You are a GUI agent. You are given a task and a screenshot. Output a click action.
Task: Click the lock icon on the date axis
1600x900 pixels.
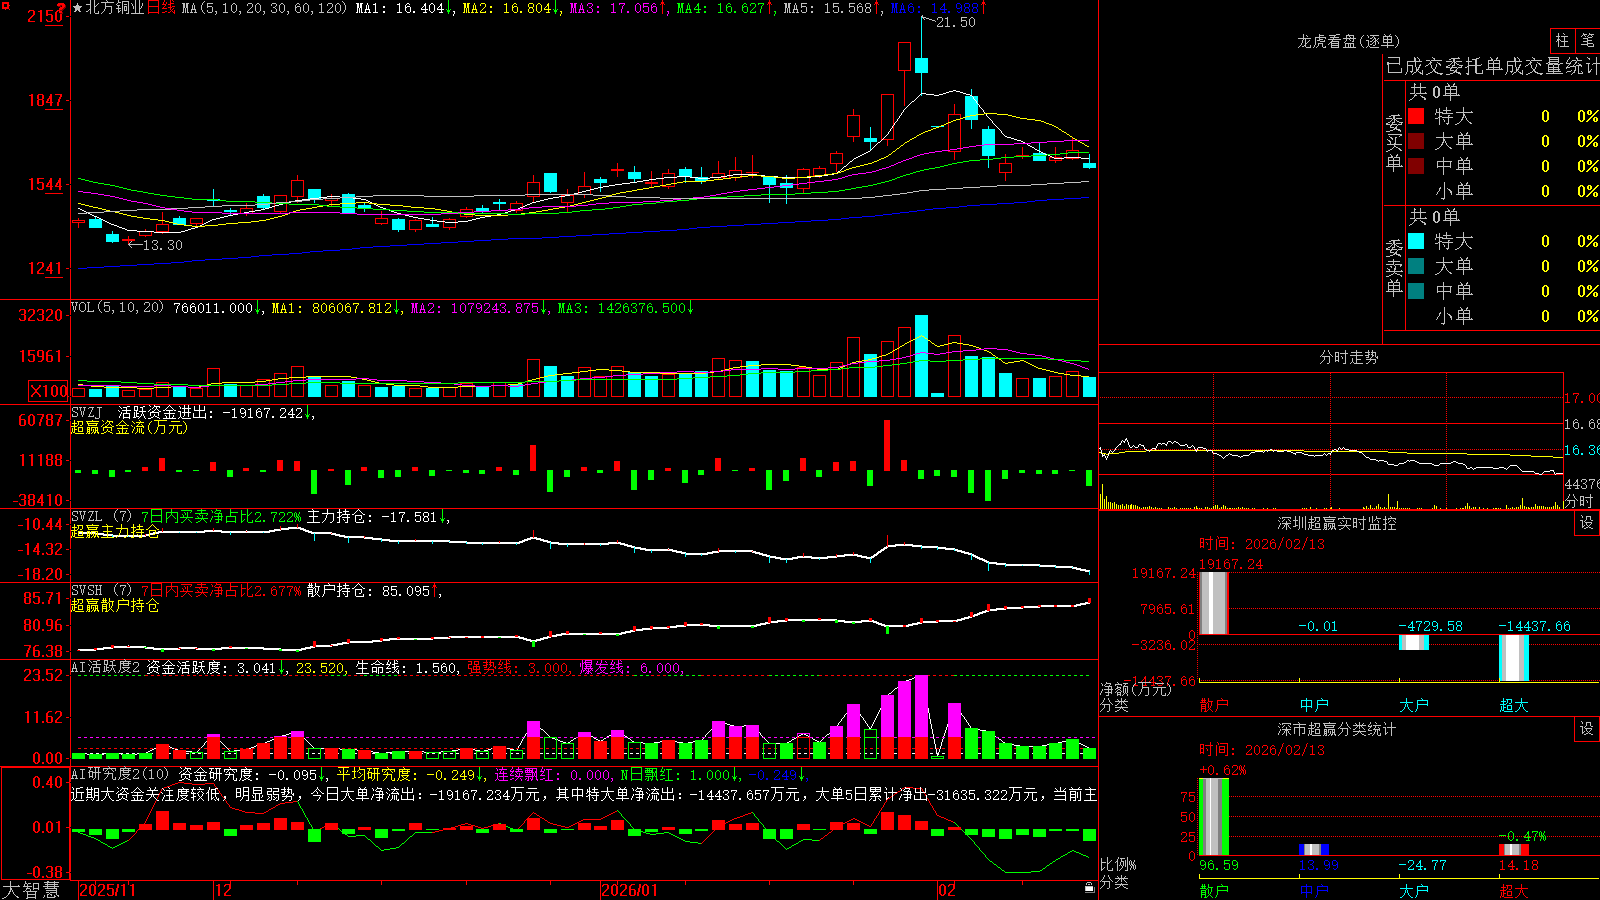pos(1089,887)
